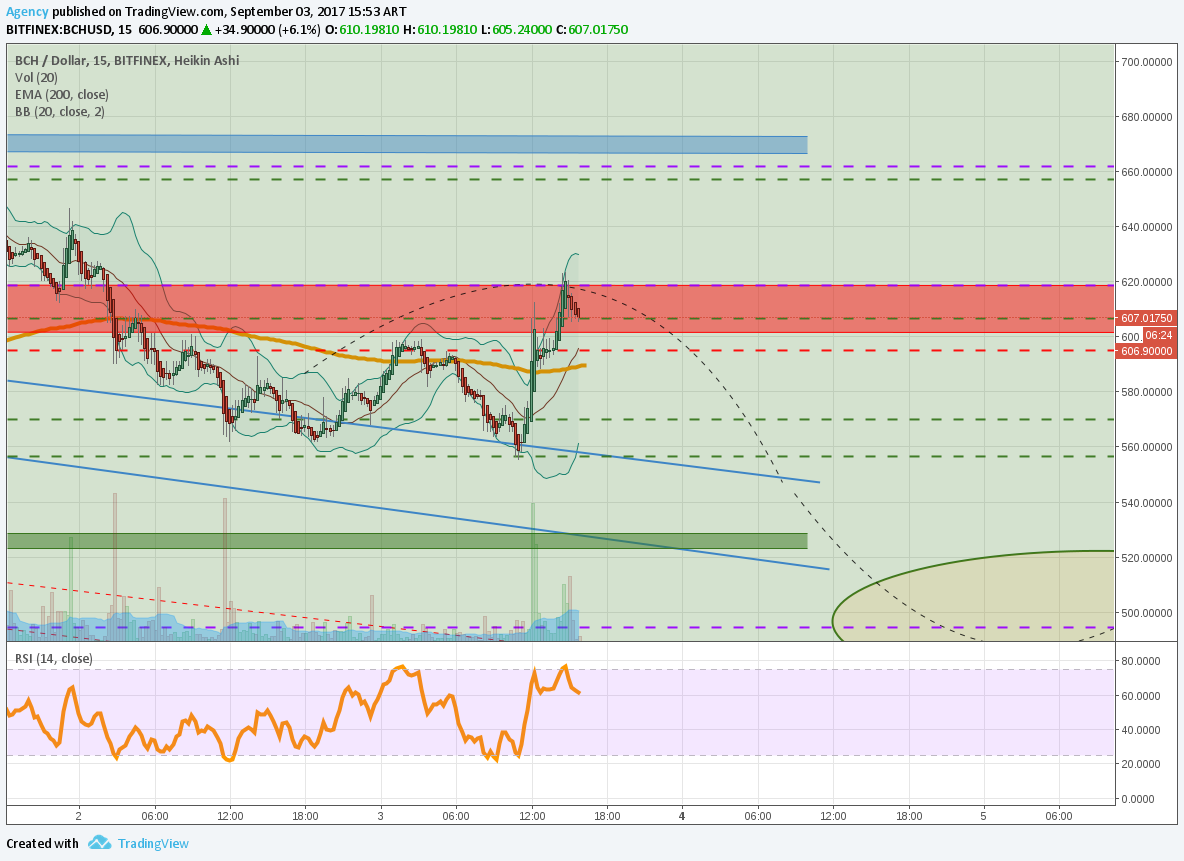Click the 06:24 bar countdown label
1184x861 pixels.
click(x=1159, y=335)
